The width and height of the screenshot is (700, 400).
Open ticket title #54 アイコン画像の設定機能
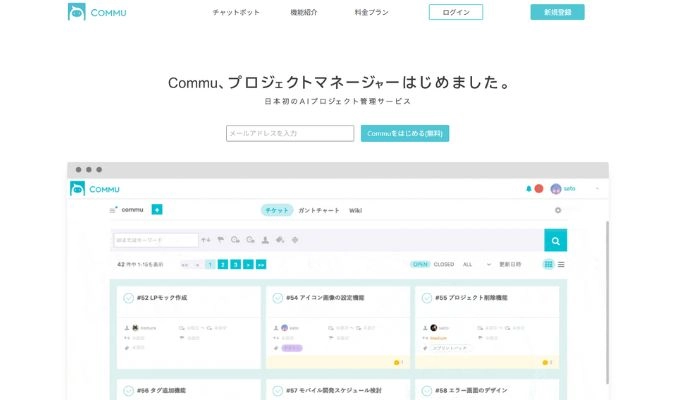[325, 298]
